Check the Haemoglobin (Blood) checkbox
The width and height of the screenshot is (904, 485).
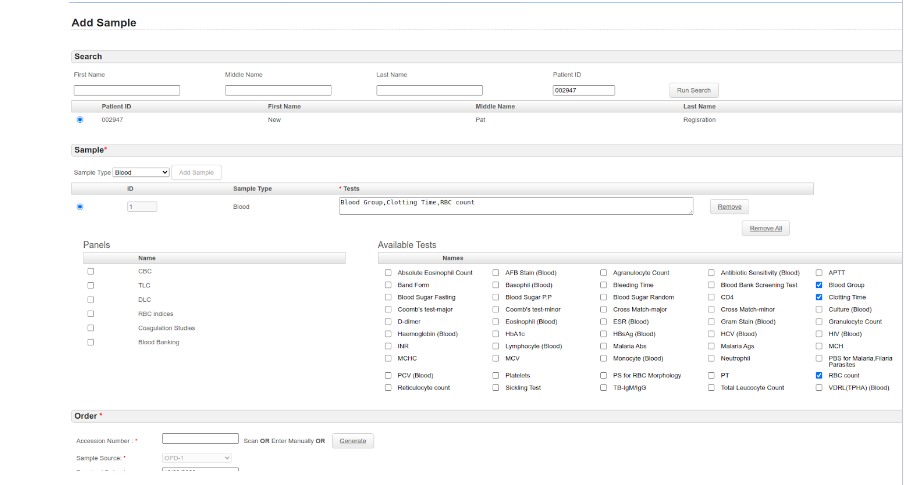[388, 334]
